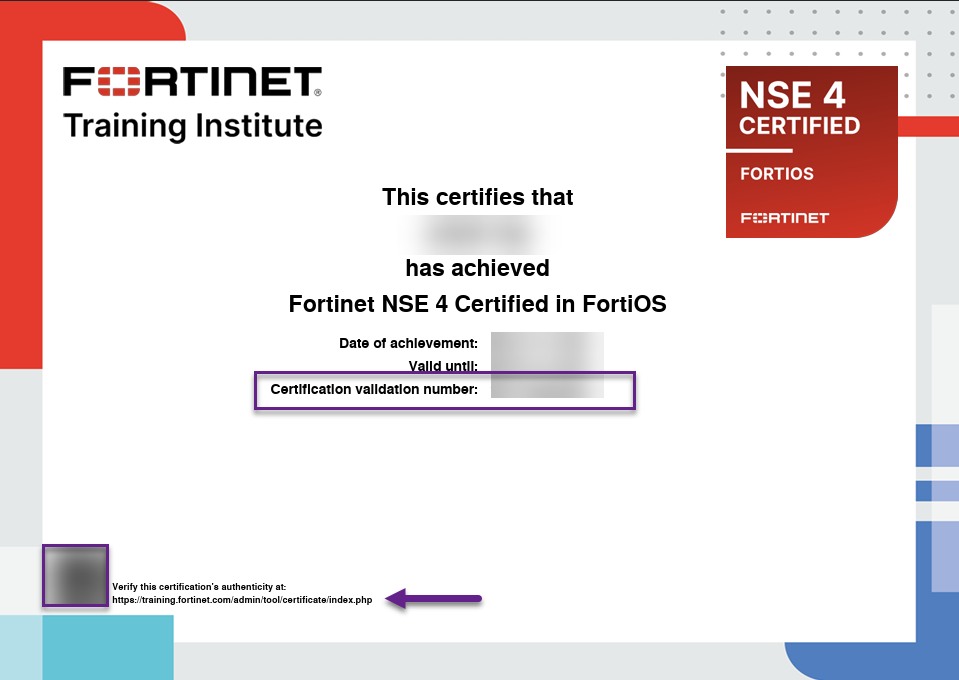959x680 pixels.
Task: Open the training.fortinet.com certificate verification URL
Action: tap(242, 600)
